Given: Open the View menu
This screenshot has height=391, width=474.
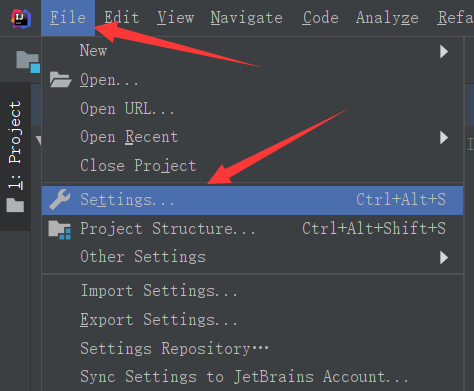Looking at the screenshot, I should point(176,18).
